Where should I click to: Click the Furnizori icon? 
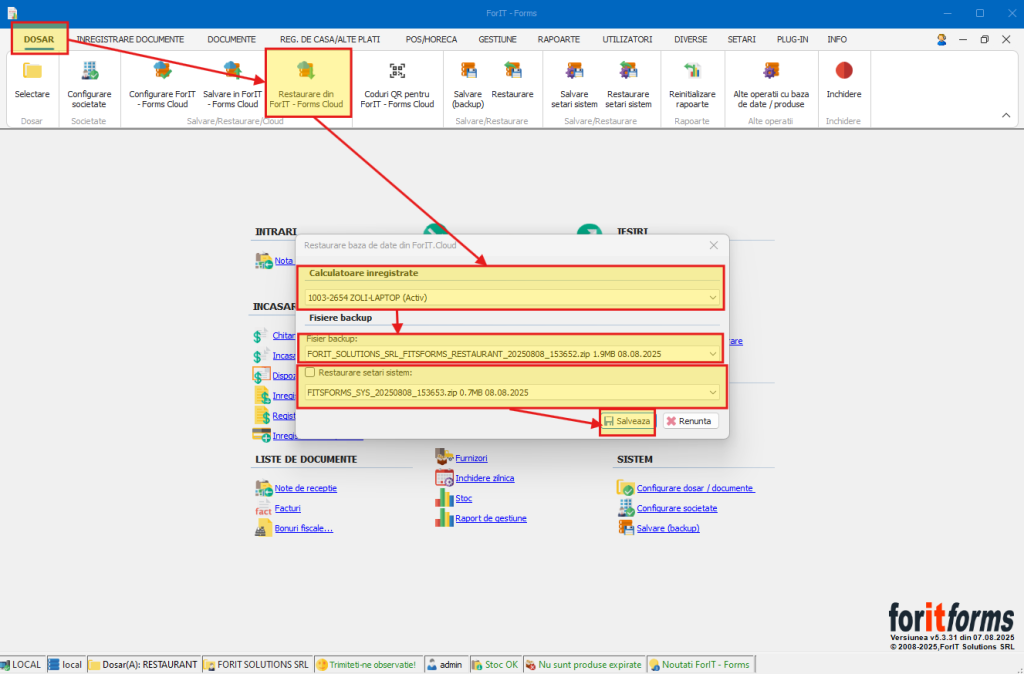coord(444,458)
